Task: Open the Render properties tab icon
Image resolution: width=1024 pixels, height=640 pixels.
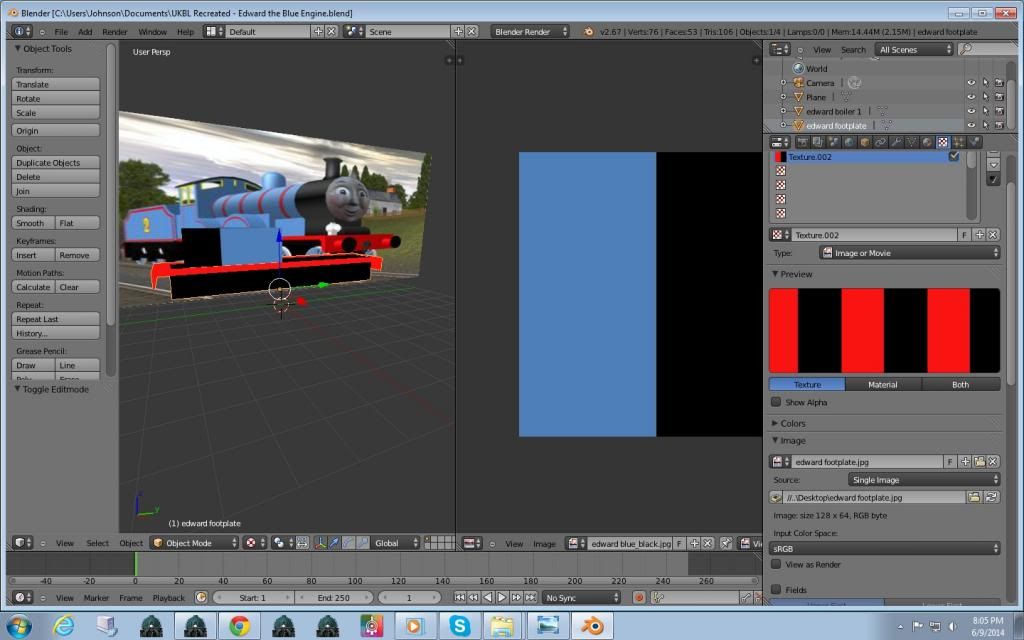Action: (x=803, y=142)
